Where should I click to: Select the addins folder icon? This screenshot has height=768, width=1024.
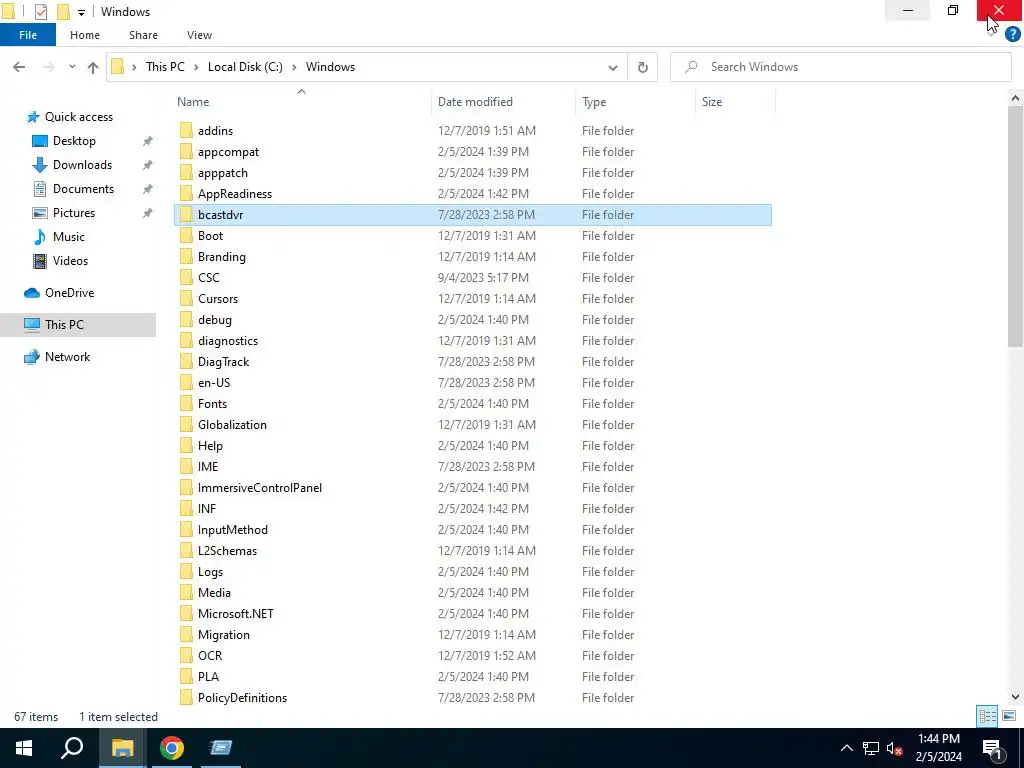tap(186, 131)
